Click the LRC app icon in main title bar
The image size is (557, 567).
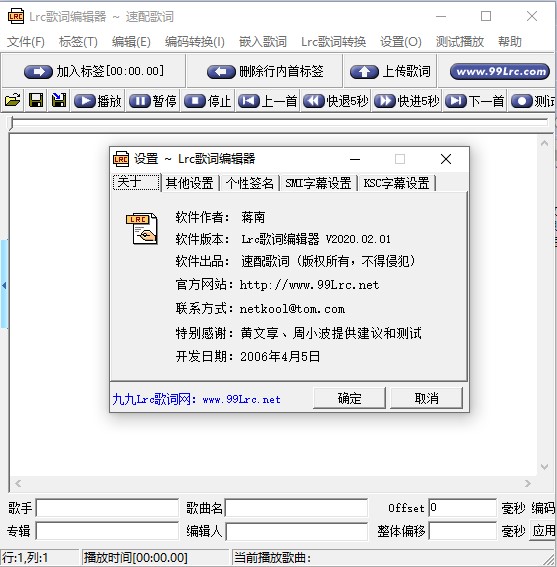tap(16, 16)
